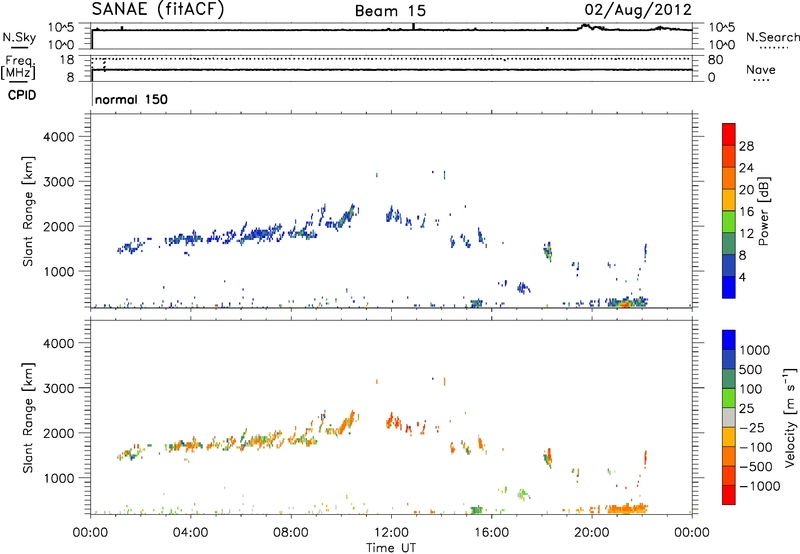Select the 'N.Sky' legend label
Viewport: 800px width, 554px height.
pos(19,37)
